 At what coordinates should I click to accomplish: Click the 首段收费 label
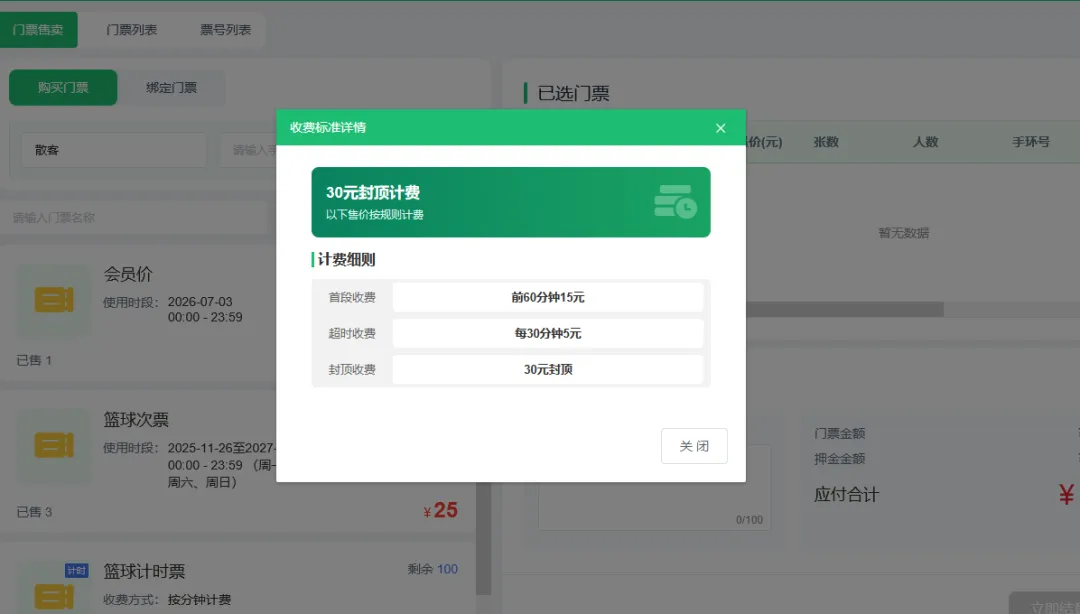pos(352,297)
